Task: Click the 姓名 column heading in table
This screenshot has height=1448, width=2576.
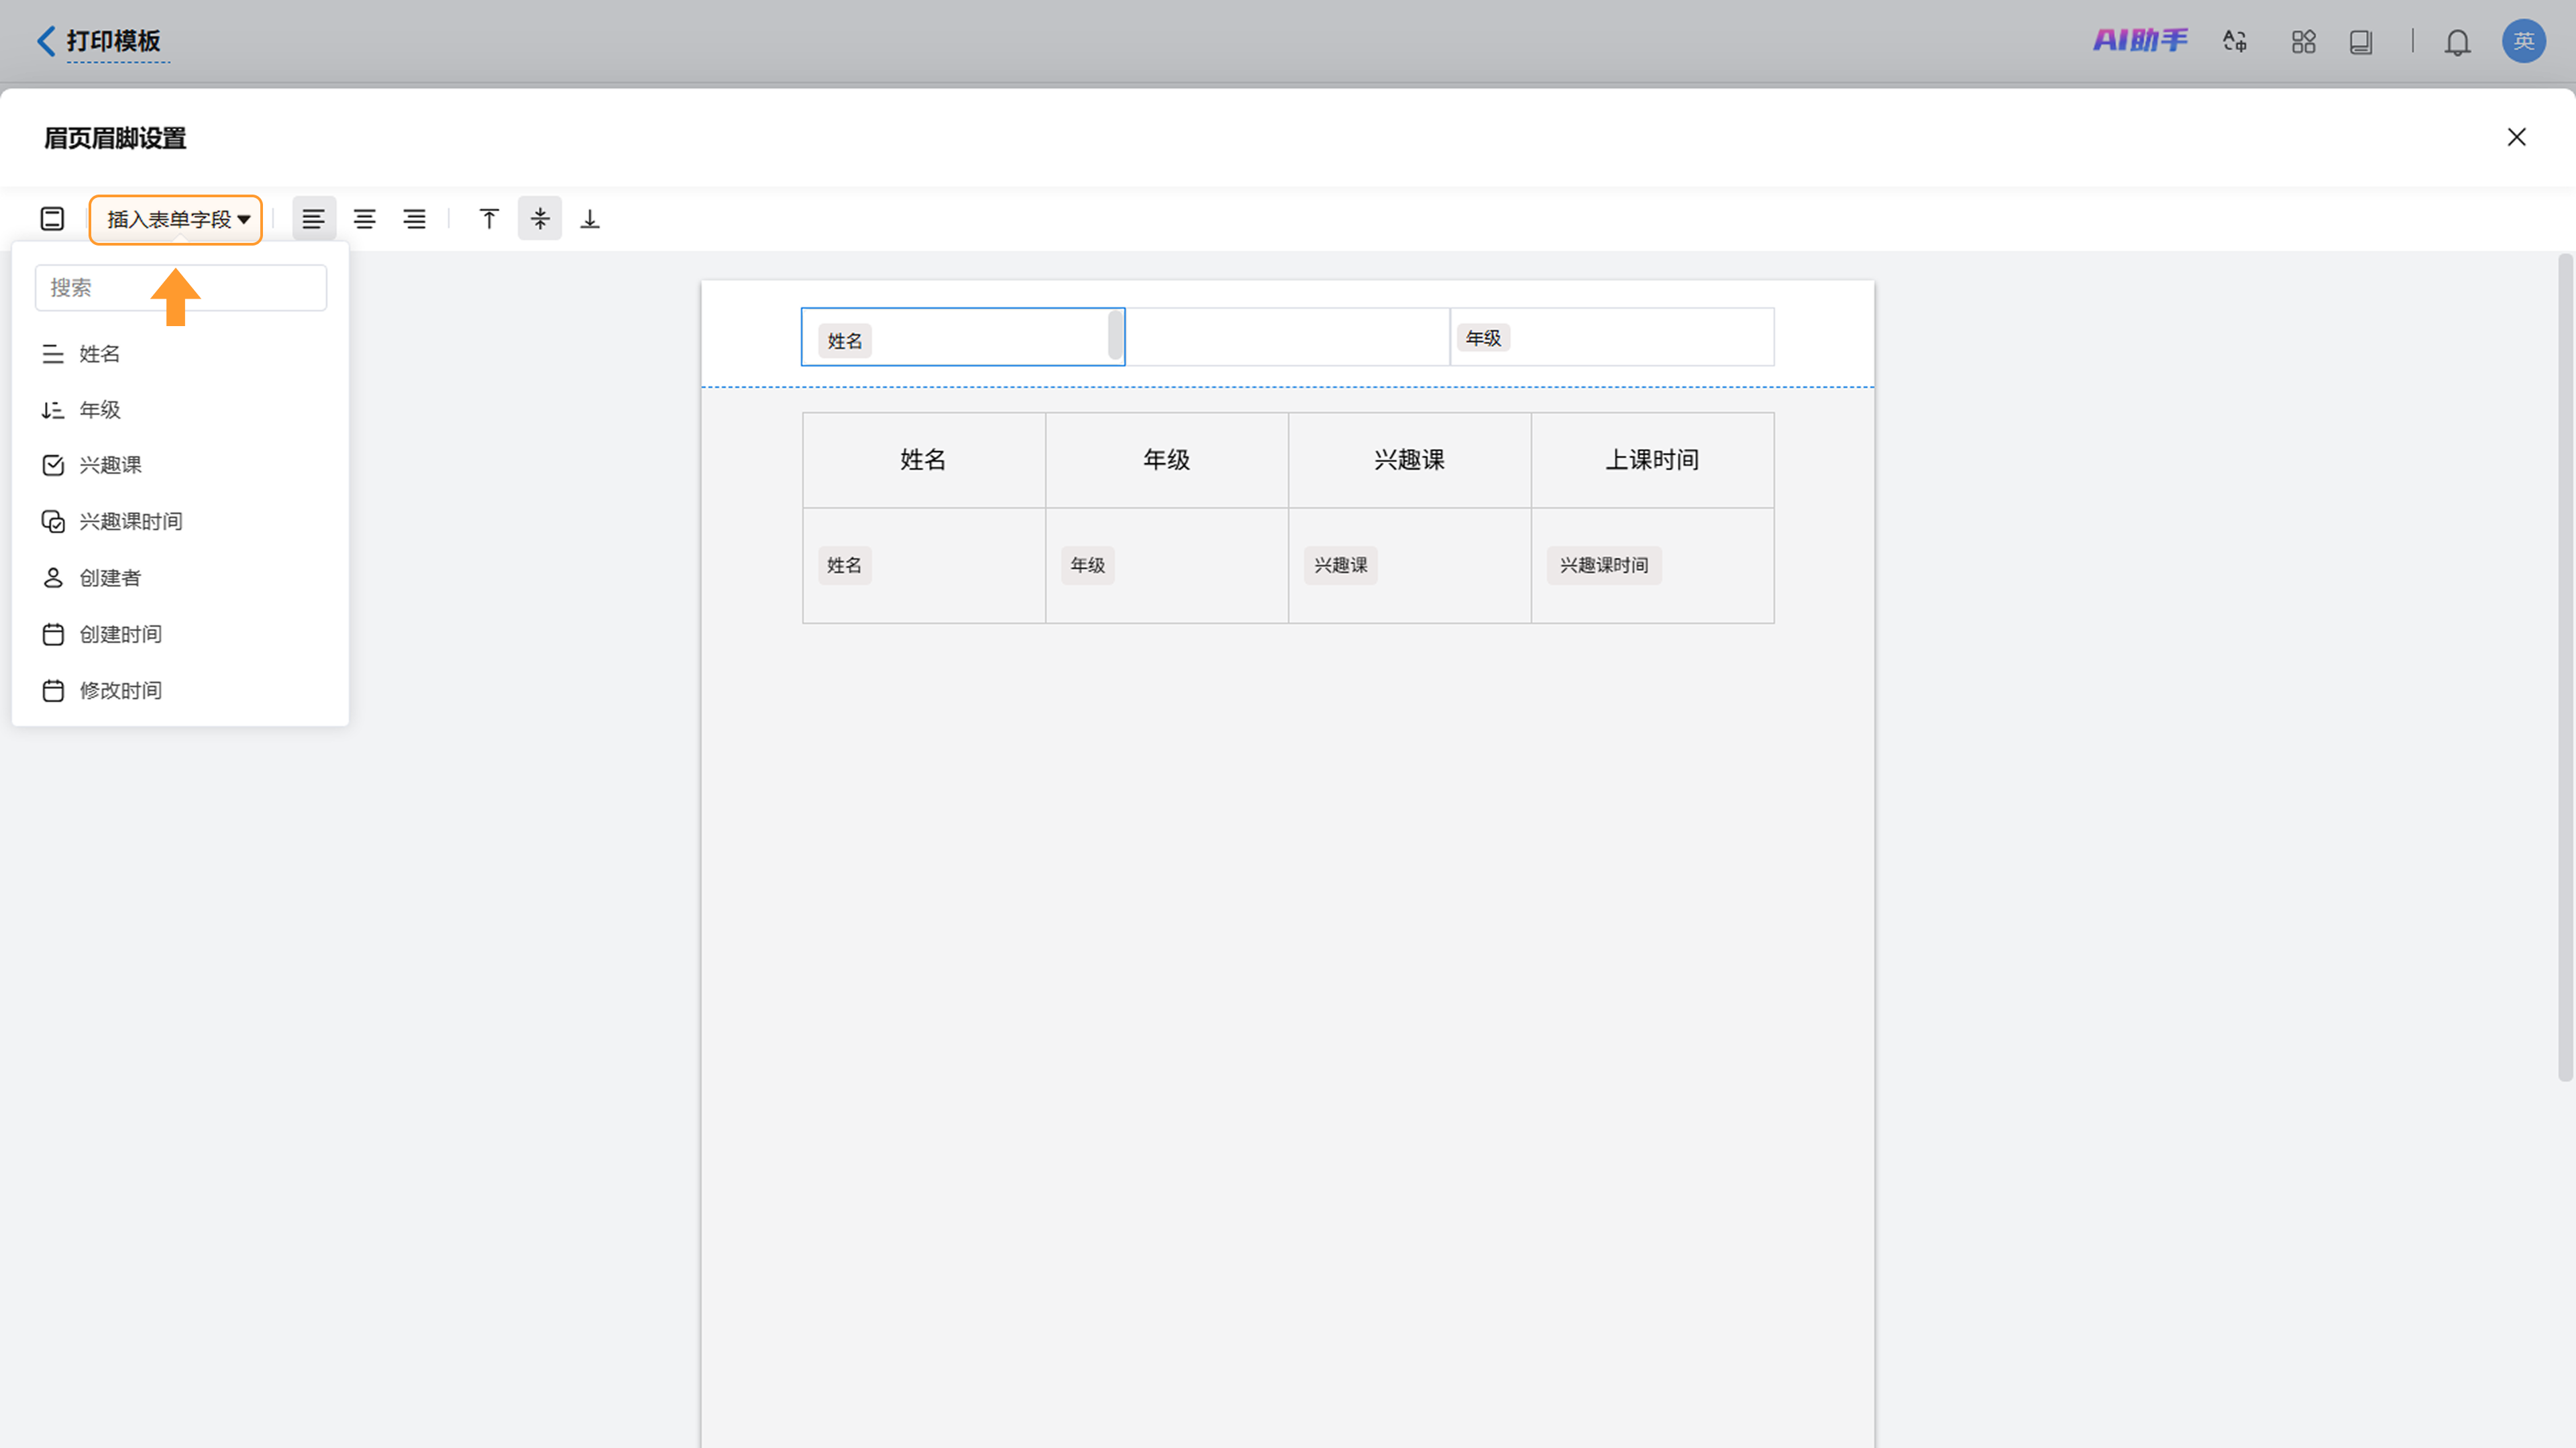Action: click(923, 460)
